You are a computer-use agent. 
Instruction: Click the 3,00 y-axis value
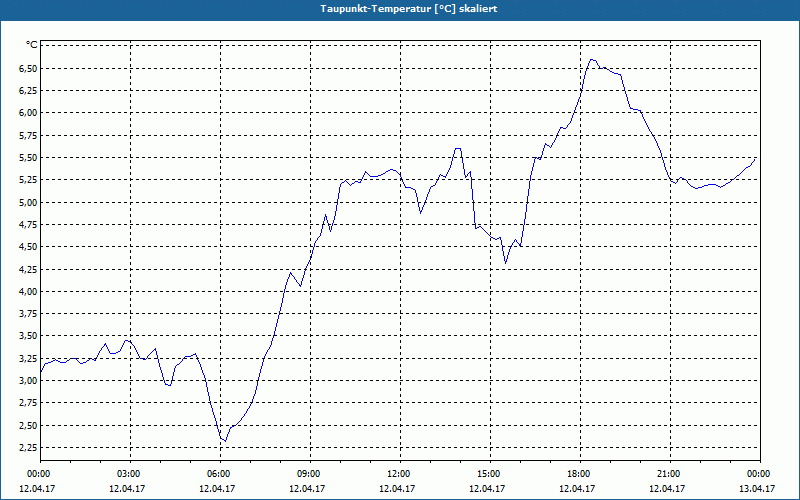(x=28, y=381)
